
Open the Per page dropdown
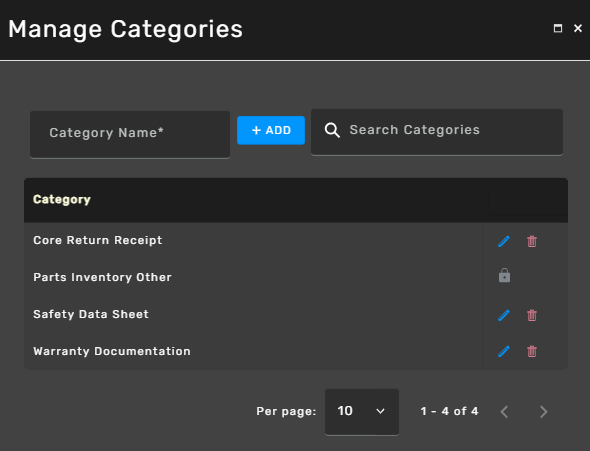point(362,412)
